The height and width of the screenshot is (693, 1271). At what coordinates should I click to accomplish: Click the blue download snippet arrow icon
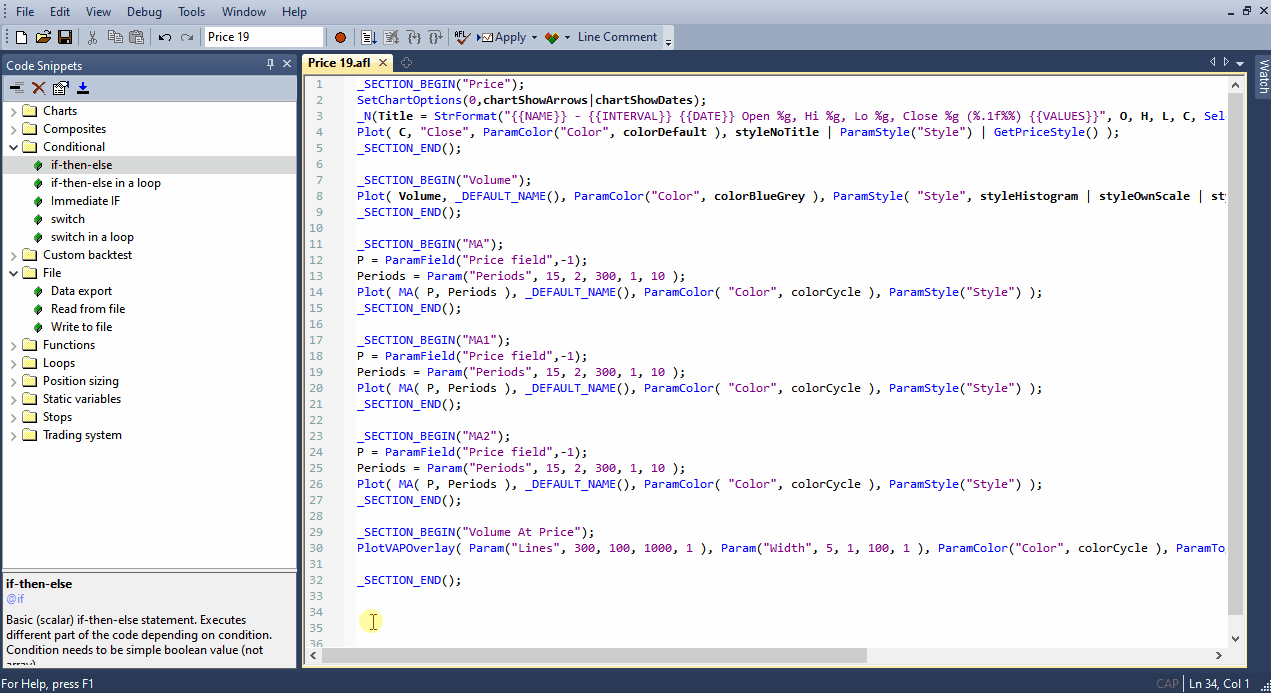pyautogui.click(x=83, y=88)
